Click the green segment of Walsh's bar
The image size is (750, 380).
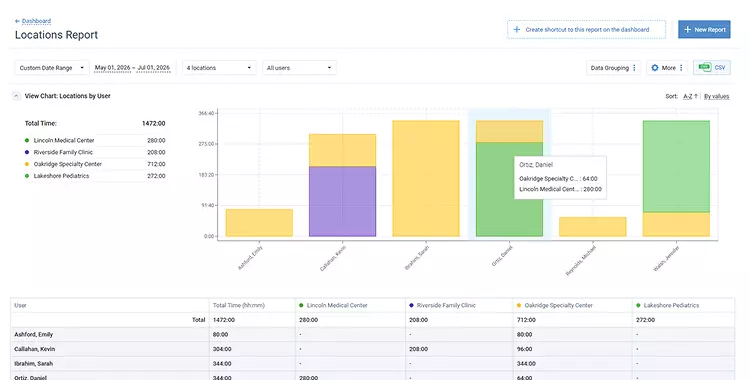point(676,167)
